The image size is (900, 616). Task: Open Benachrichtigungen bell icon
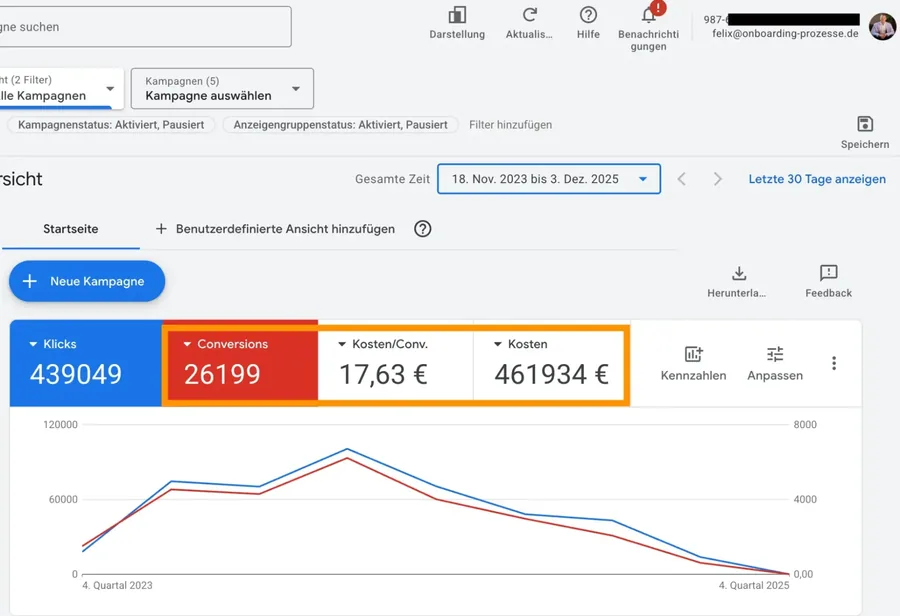649,15
